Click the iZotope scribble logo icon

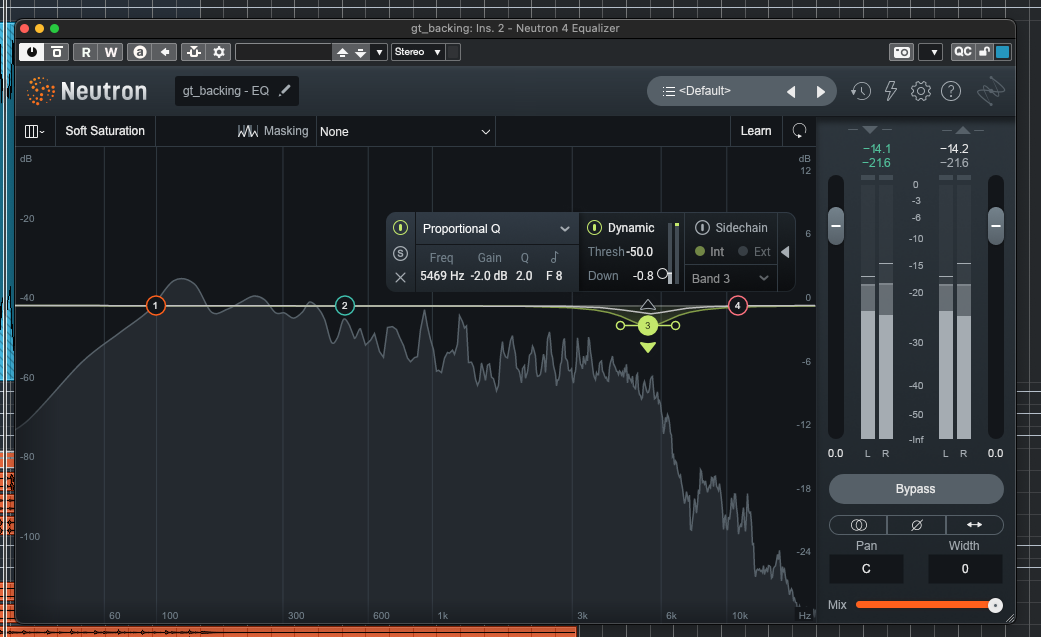point(991,91)
